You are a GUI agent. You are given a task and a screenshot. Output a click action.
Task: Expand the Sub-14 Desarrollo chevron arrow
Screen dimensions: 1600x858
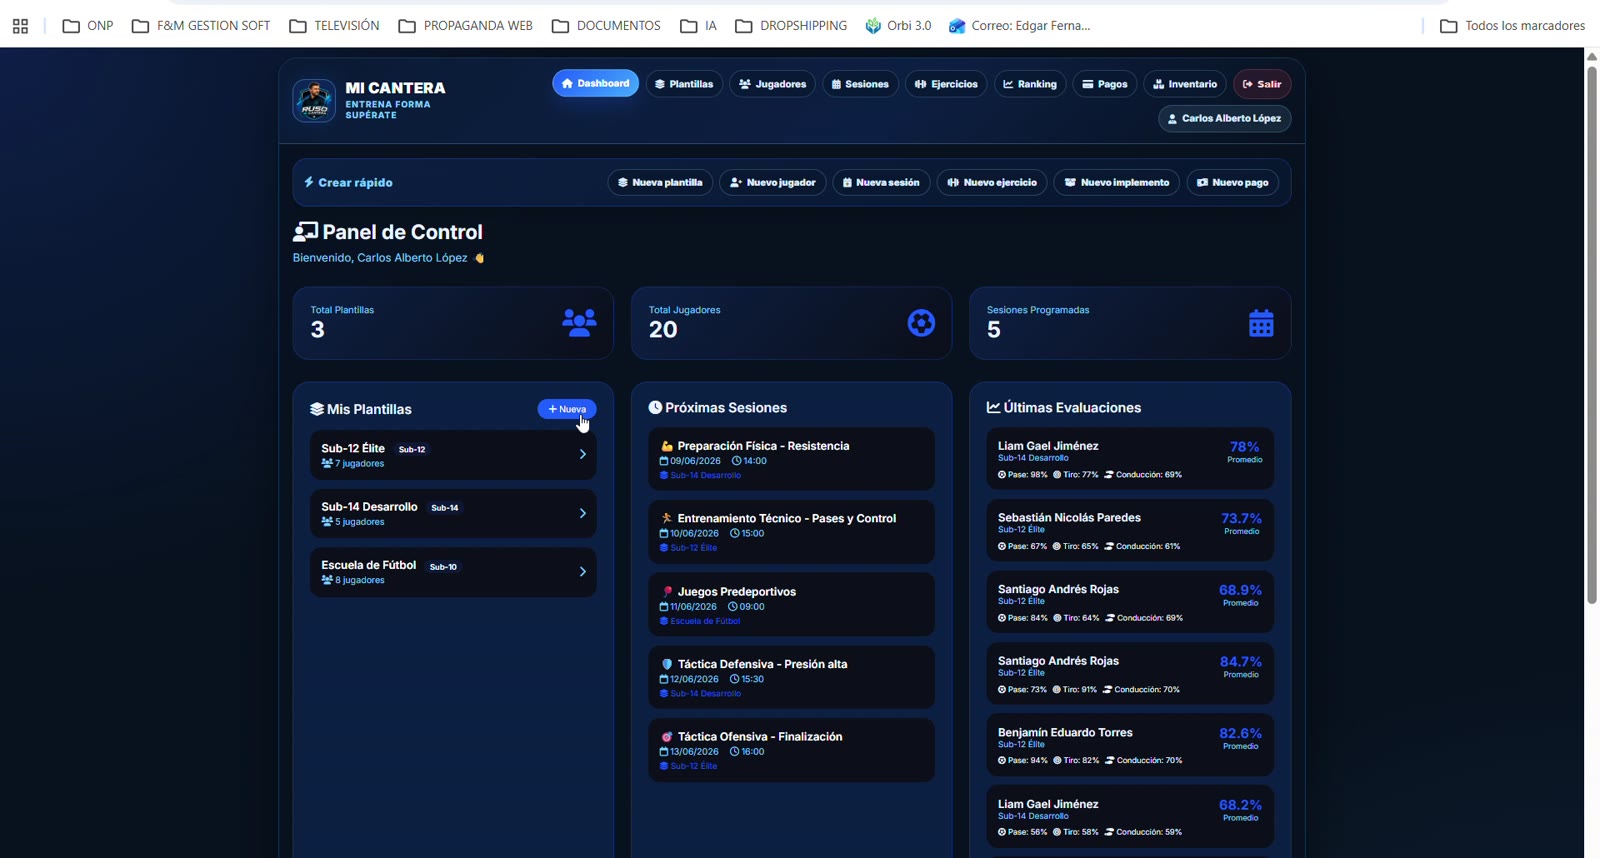583,513
